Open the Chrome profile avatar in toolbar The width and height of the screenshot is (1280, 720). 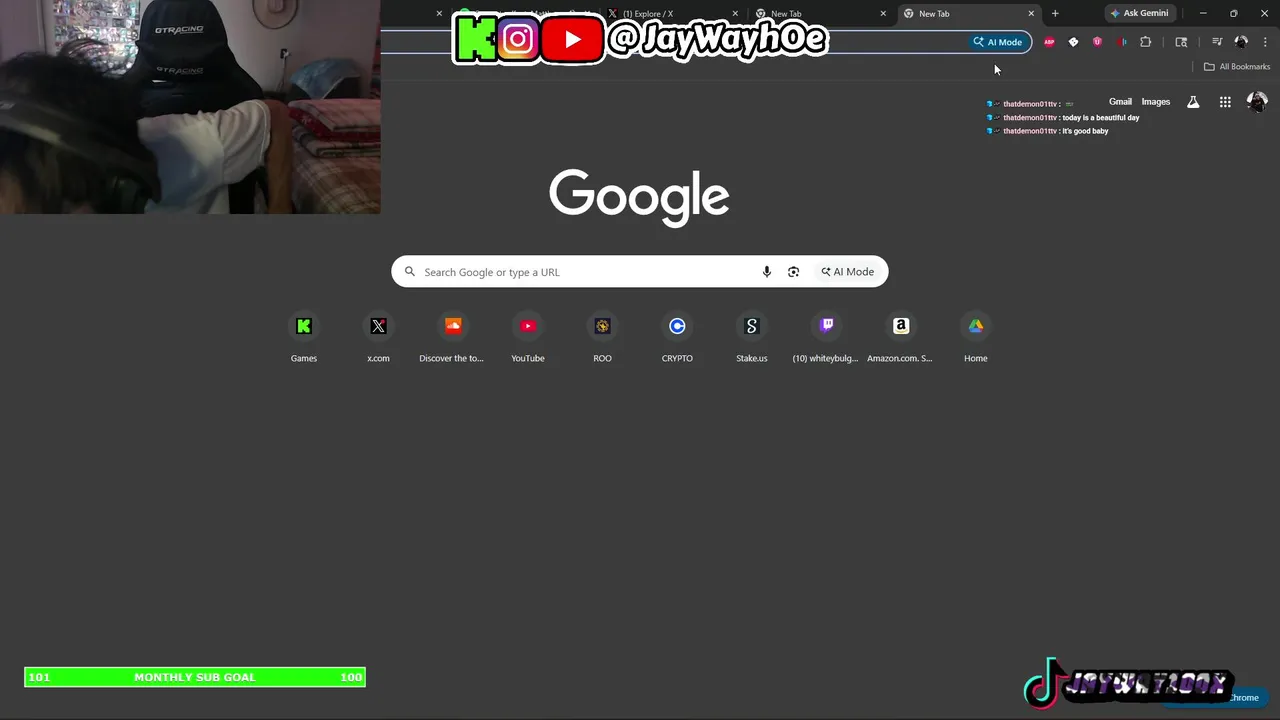[1241, 42]
